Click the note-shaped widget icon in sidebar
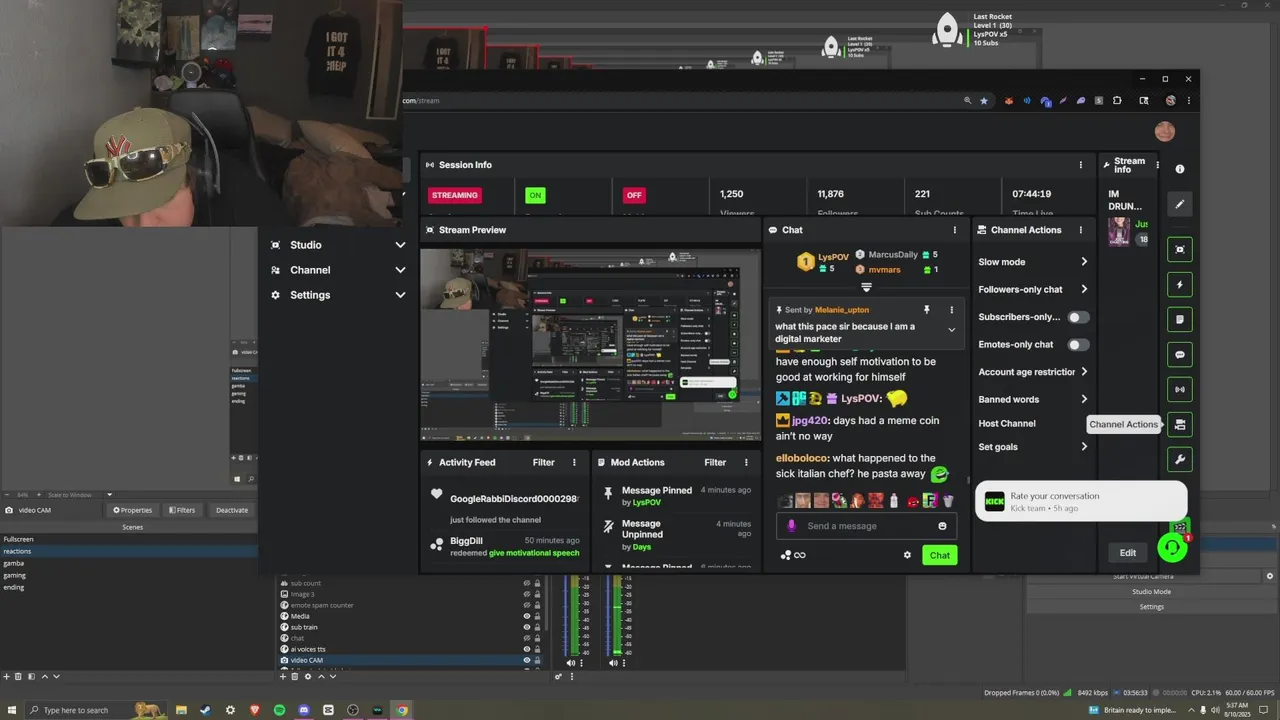 (1180, 320)
